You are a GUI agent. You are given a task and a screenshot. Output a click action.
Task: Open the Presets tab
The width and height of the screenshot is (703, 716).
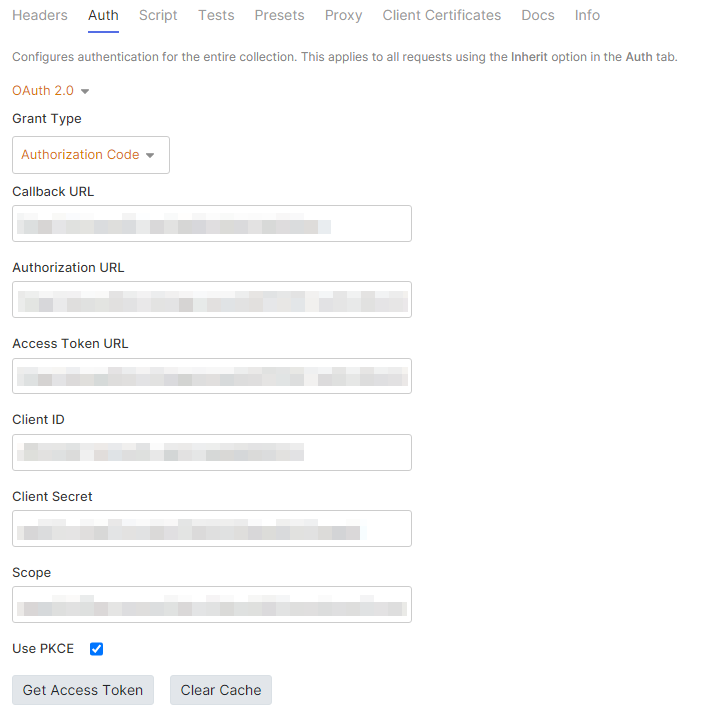click(279, 15)
